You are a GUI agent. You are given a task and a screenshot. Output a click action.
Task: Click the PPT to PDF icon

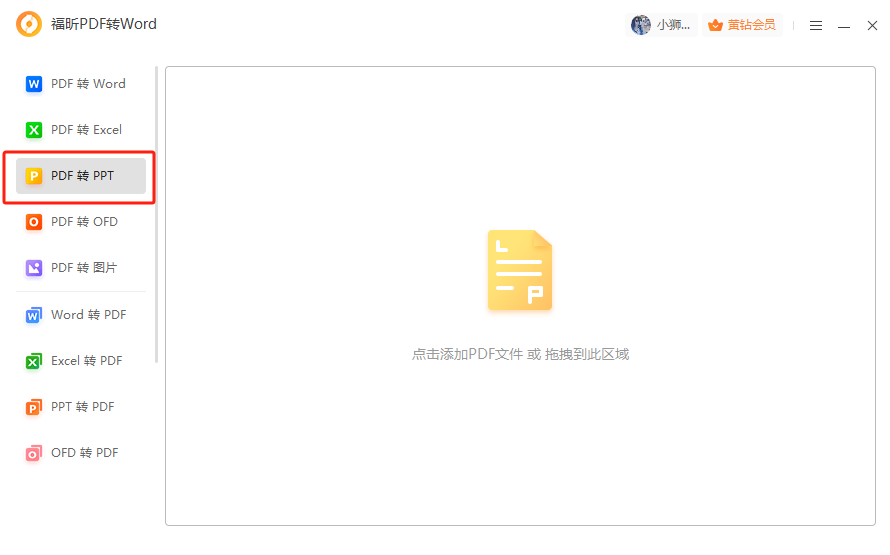(34, 407)
